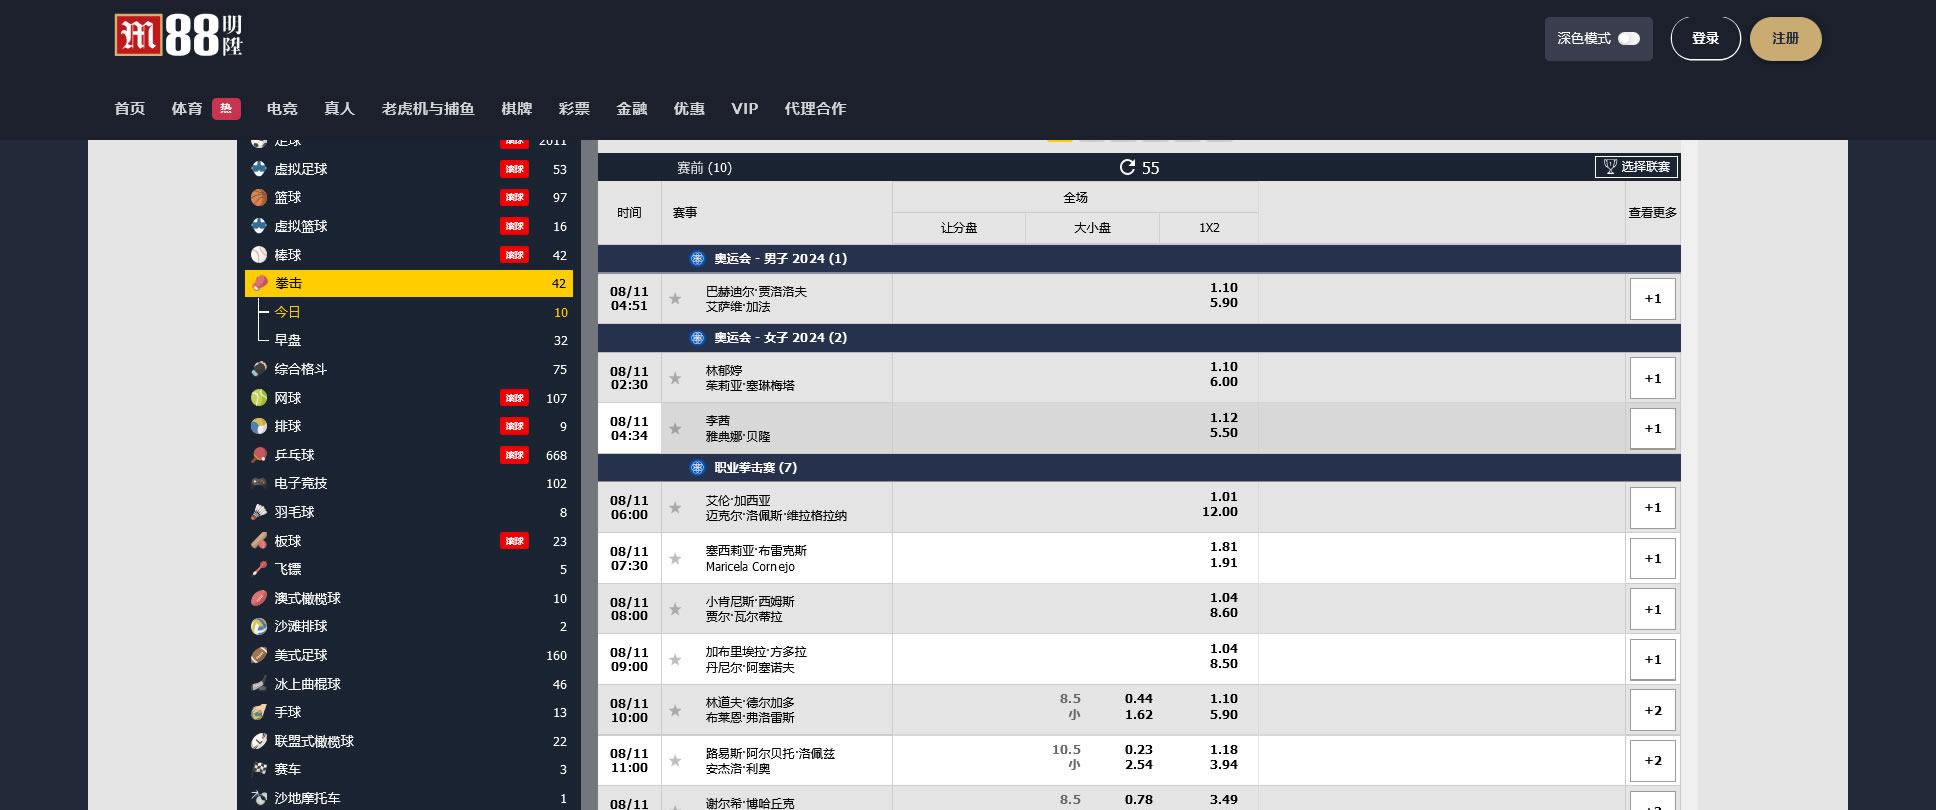1936x810 pixels.
Task: Favorite the 巴赫迪尔·贾洛洛夫 match star
Action: pyautogui.click(x=675, y=299)
